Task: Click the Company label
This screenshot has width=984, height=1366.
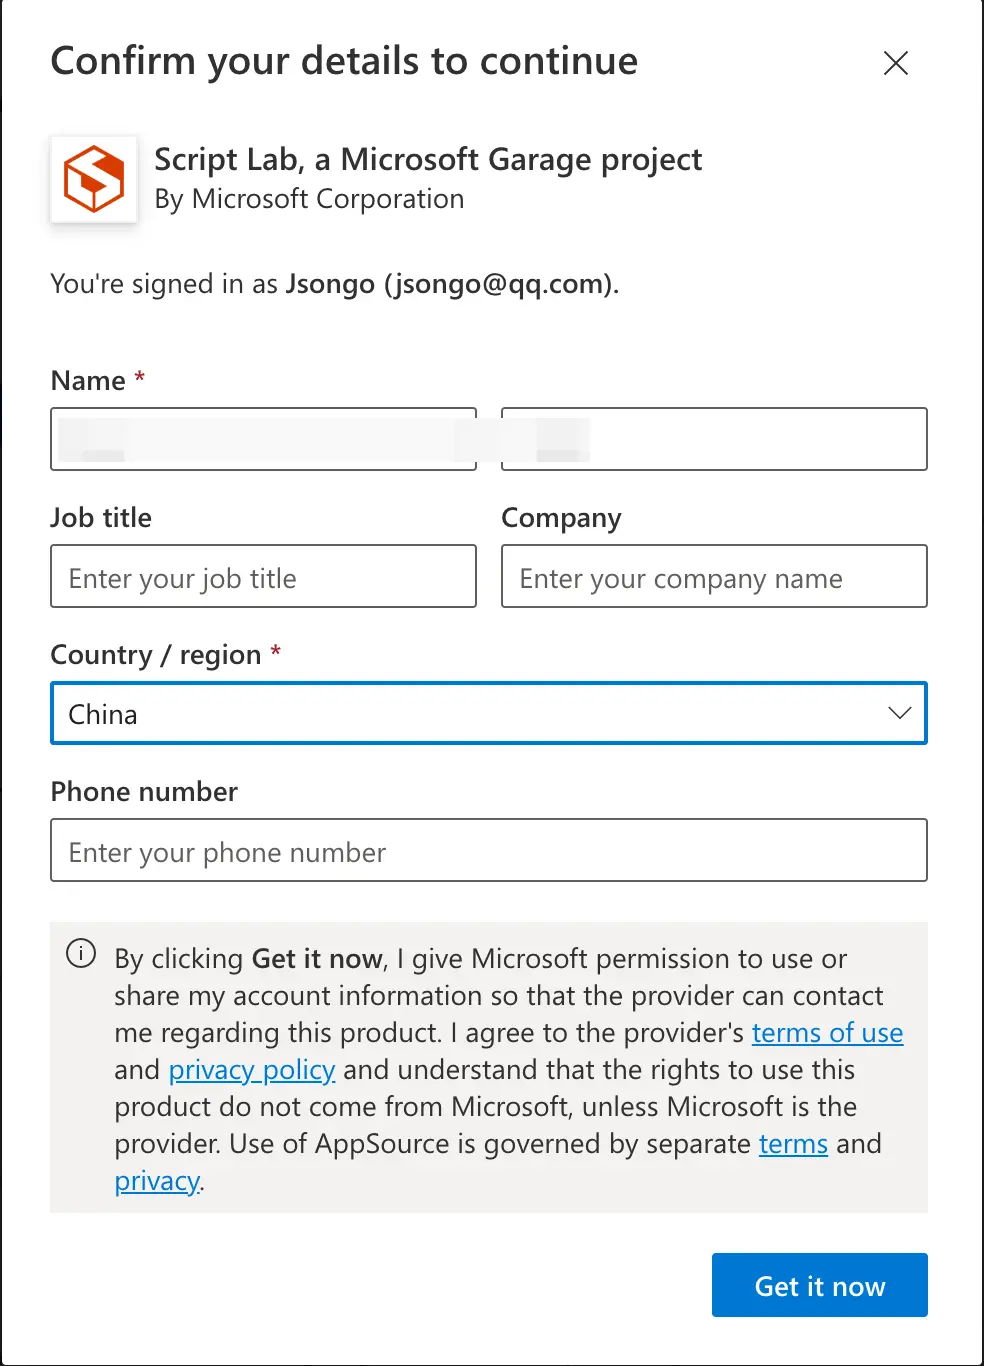Action: pos(561,518)
